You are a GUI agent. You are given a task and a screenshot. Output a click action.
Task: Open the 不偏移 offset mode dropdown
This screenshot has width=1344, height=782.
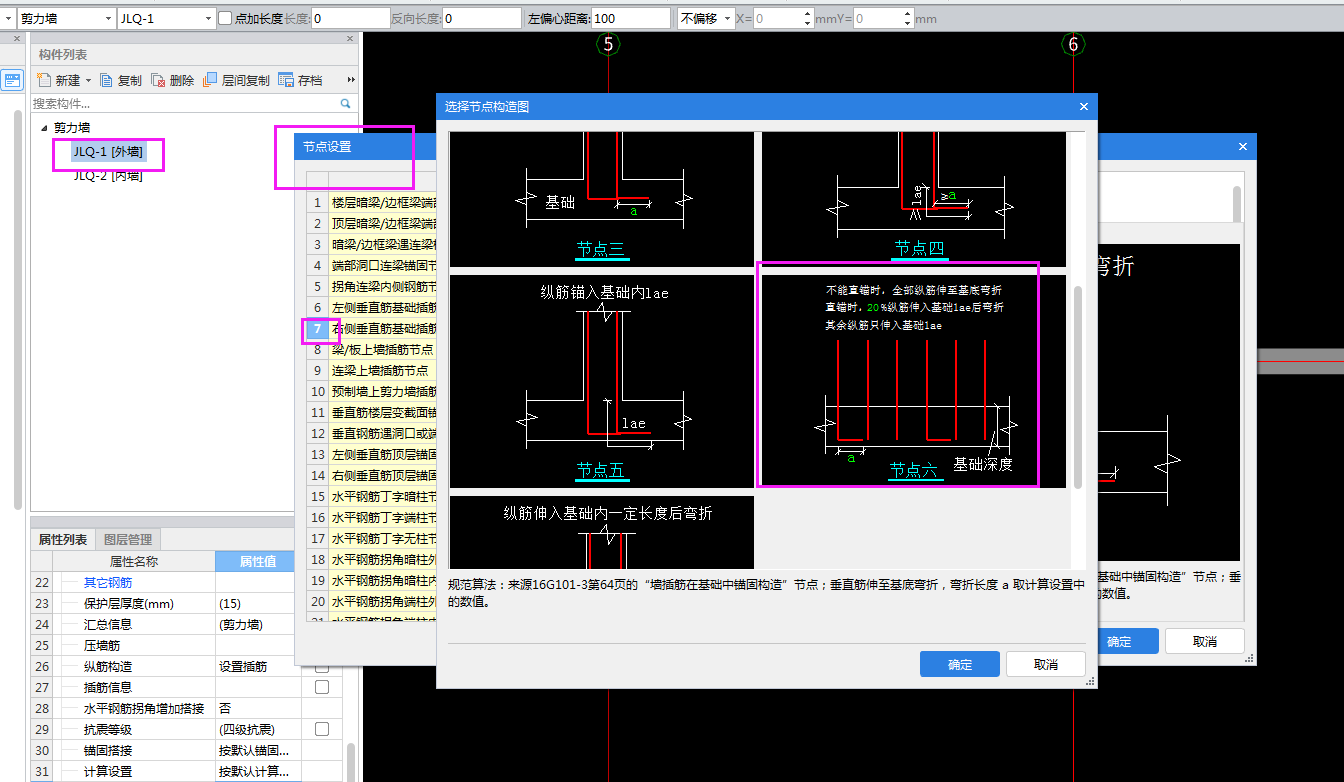coord(727,18)
